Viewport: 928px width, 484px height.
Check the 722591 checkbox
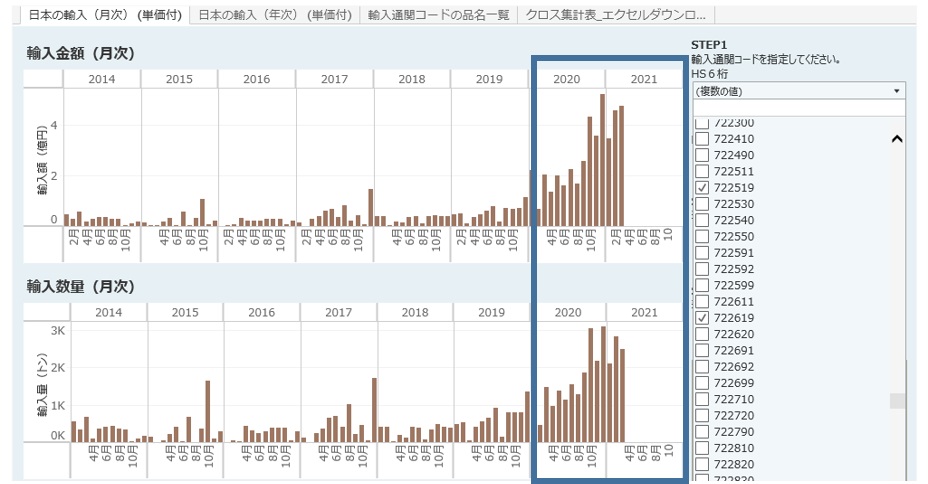point(702,253)
